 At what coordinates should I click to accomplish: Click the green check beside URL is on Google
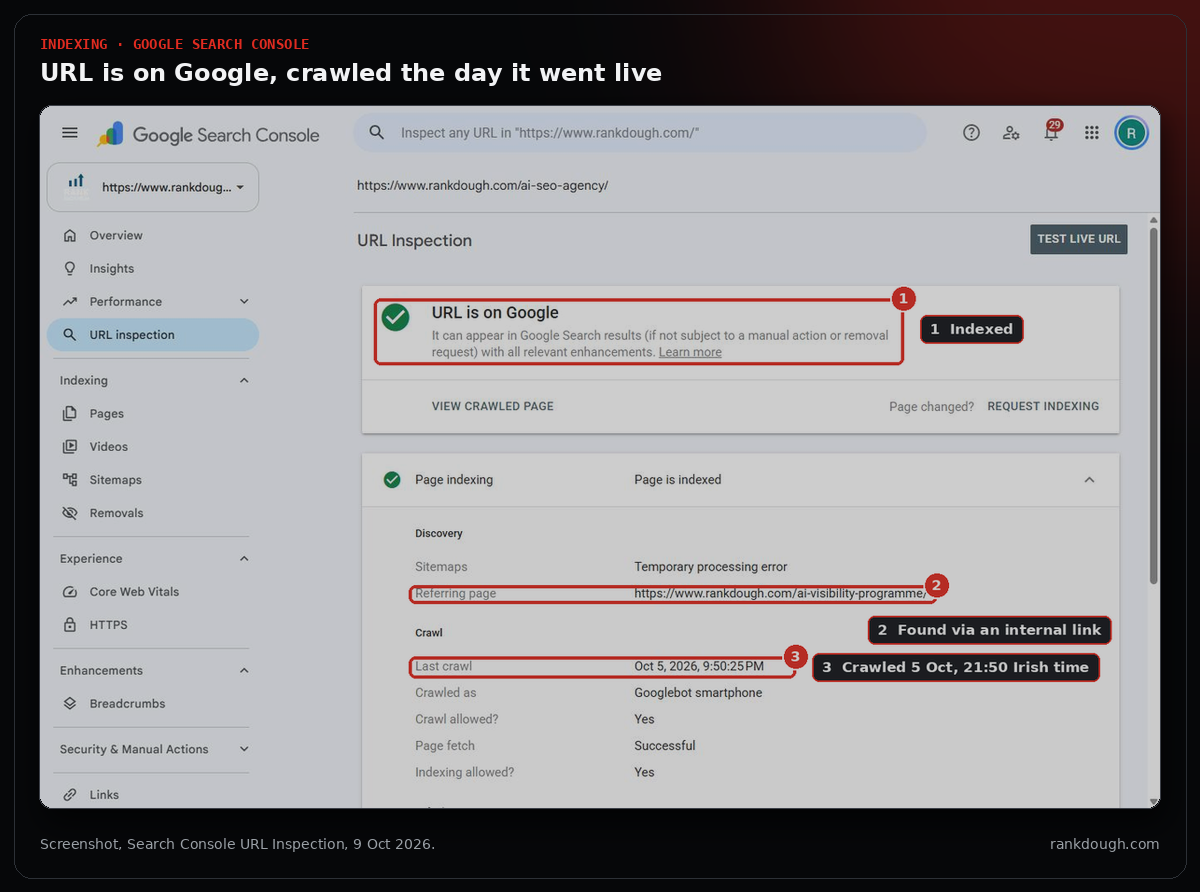(396, 318)
